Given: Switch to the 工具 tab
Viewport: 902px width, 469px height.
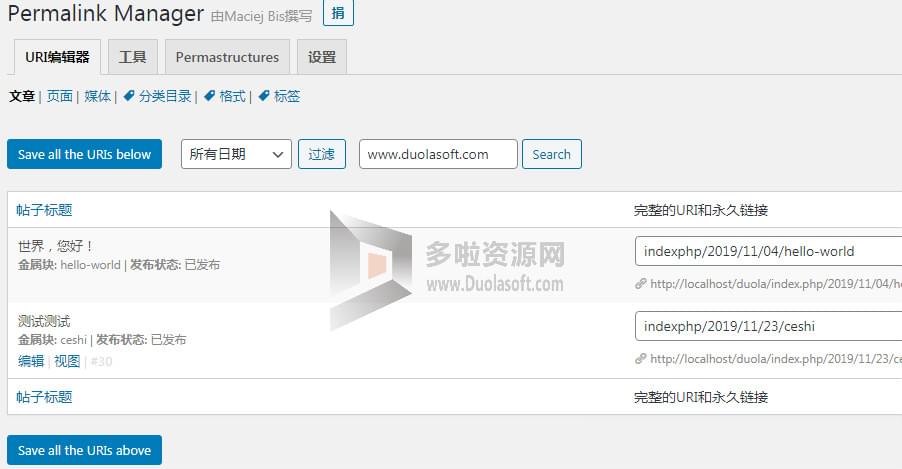Looking at the screenshot, I should tap(132, 57).
